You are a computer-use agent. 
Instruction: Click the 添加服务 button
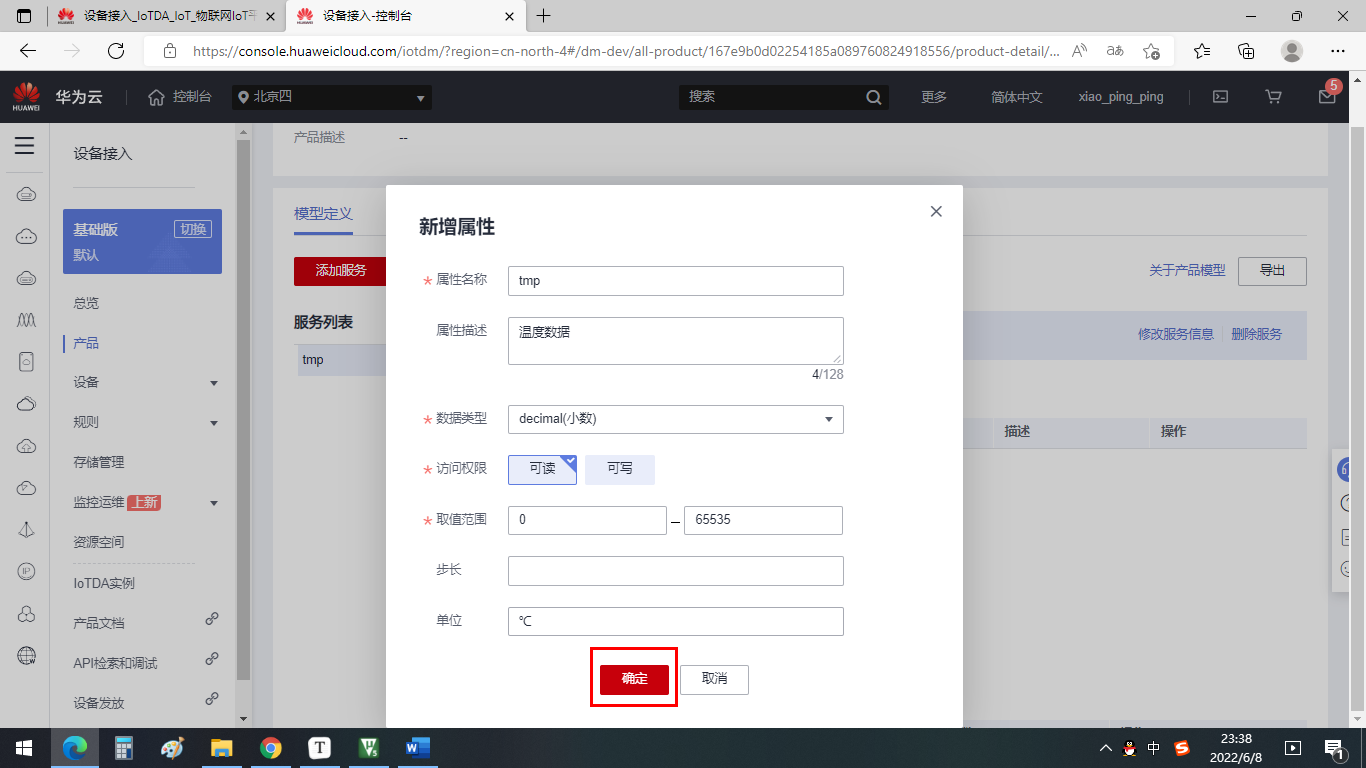tap(341, 270)
